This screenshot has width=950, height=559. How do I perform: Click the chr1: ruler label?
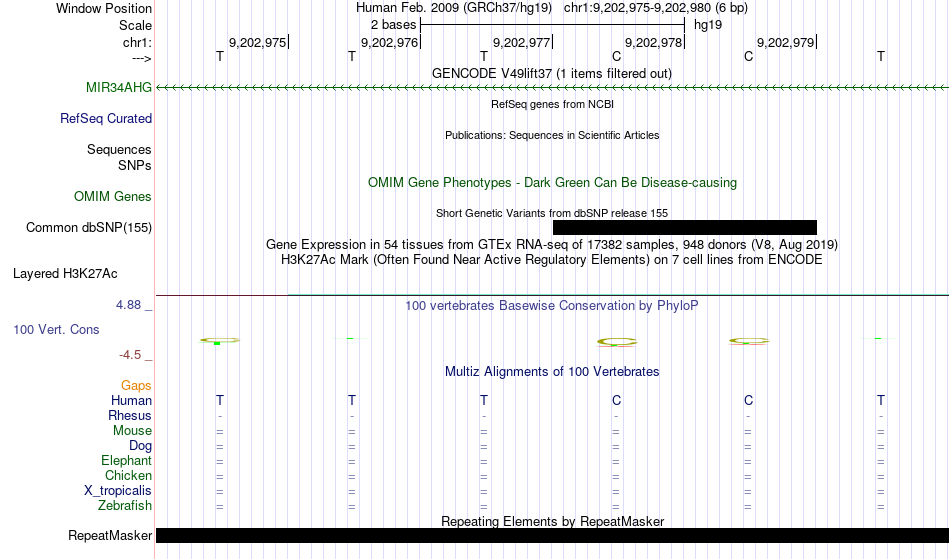(x=138, y=42)
